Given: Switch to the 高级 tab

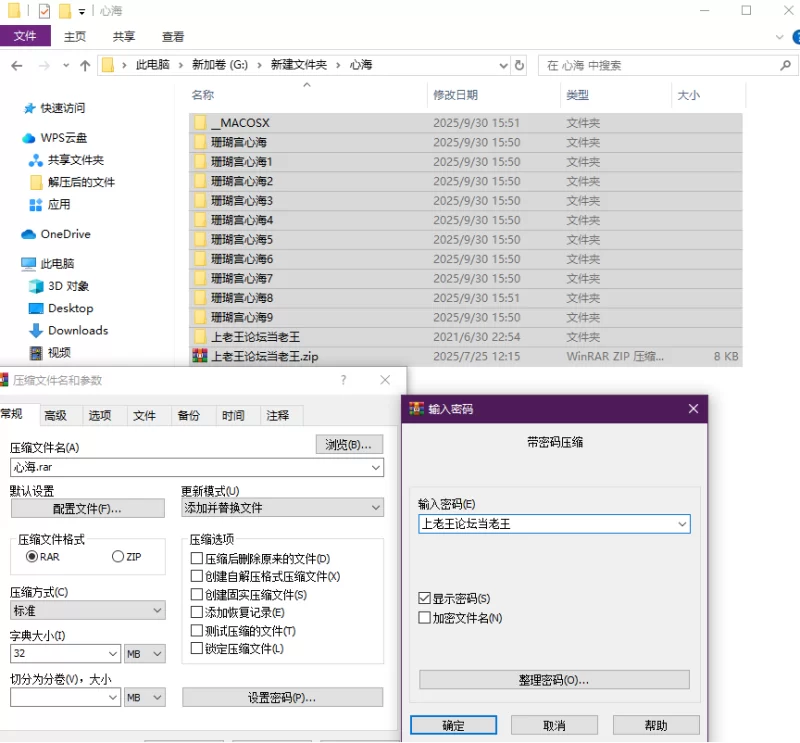Looking at the screenshot, I should pos(55,416).
